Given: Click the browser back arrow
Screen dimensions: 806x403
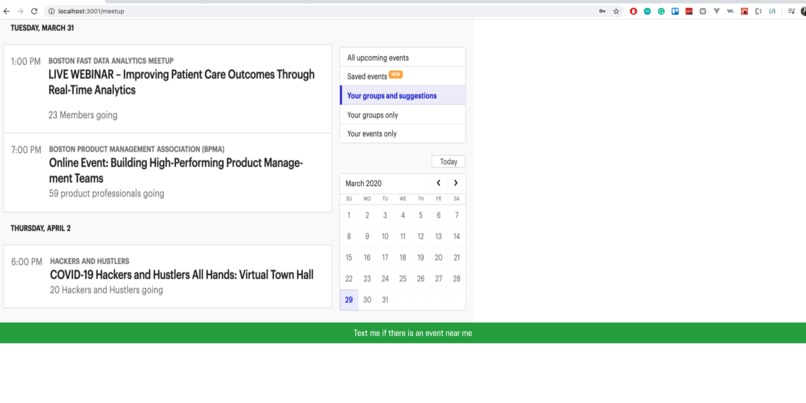Looking at the screenshot, I should point(7,11).
